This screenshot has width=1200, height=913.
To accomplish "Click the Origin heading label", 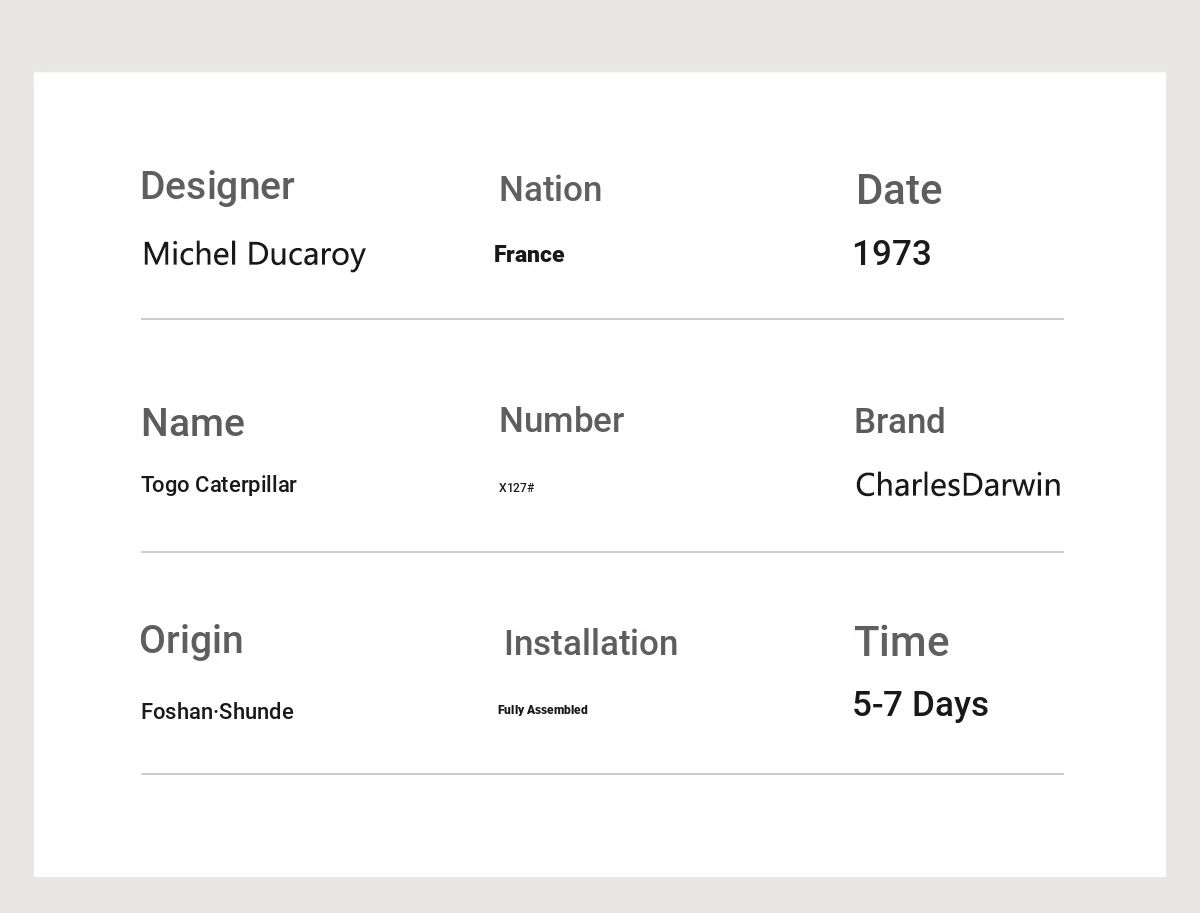I will (191, 640).
